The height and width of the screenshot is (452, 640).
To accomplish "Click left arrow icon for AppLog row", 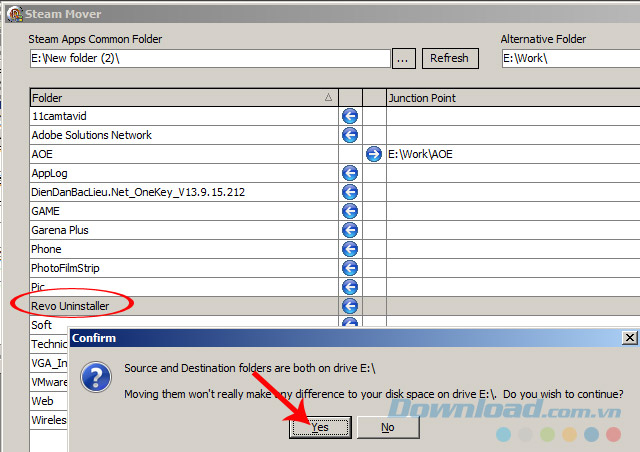I will (x=350, y=173).
